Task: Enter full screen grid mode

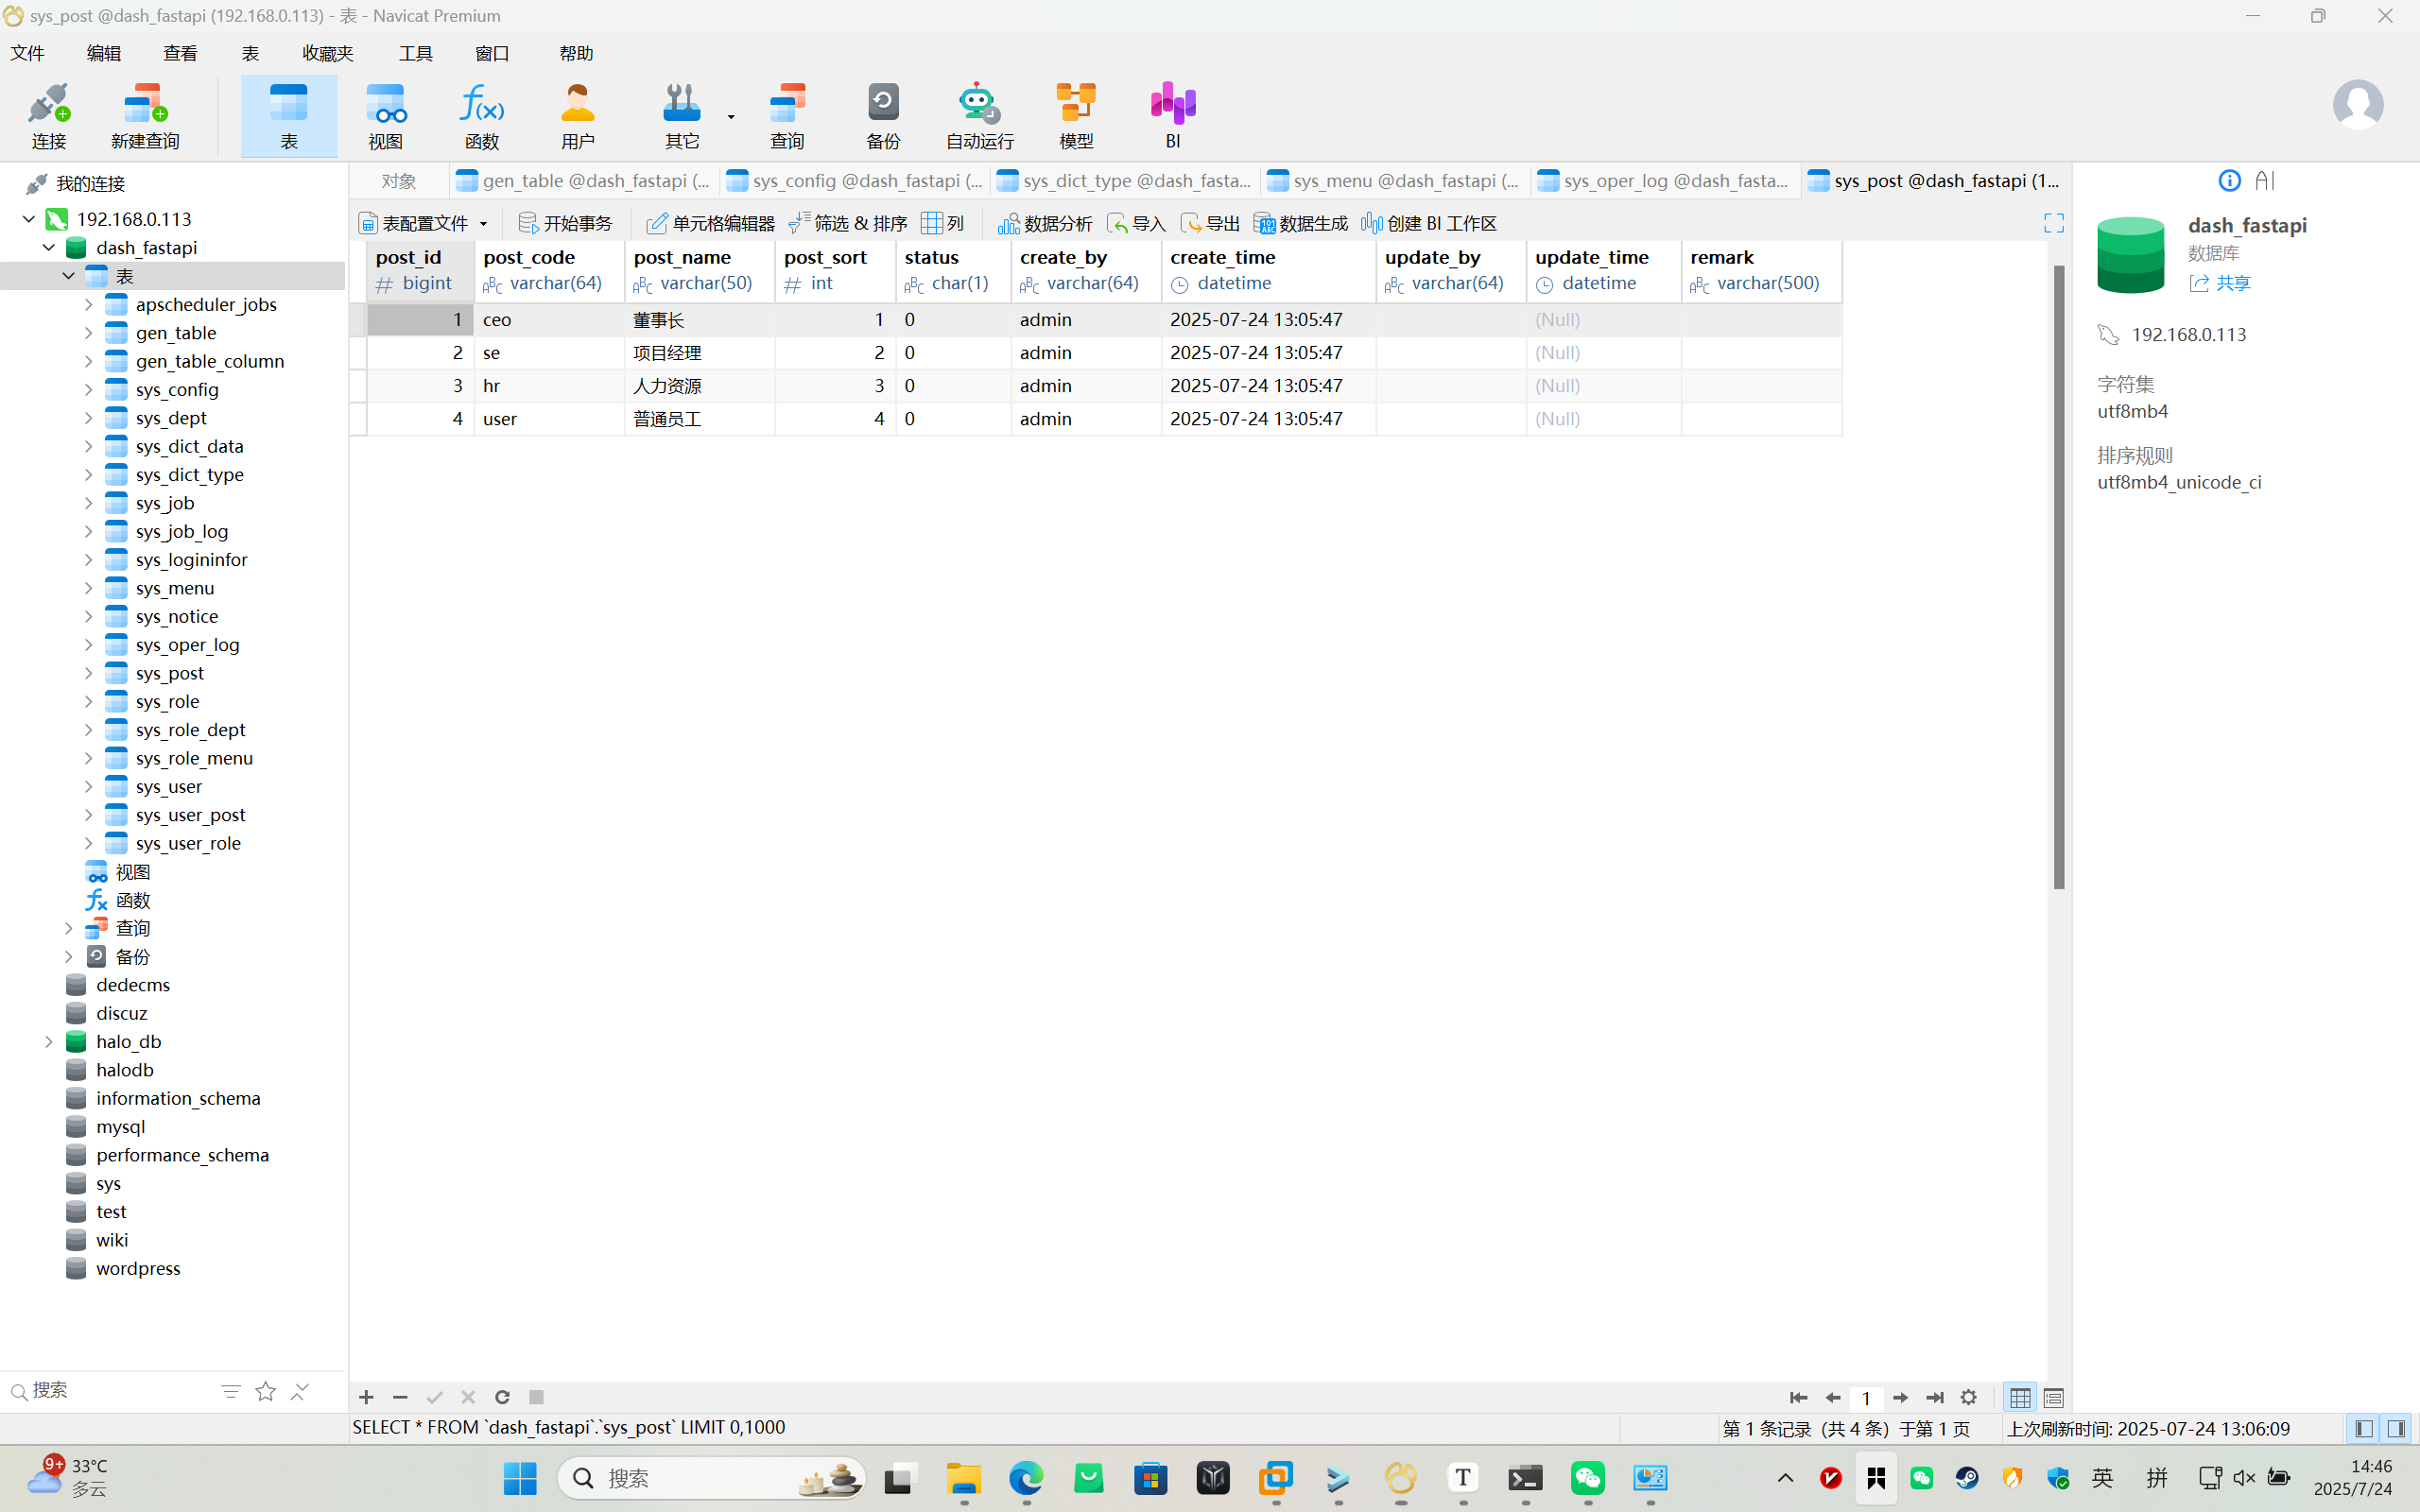Action: click(x=2053, y=223)
